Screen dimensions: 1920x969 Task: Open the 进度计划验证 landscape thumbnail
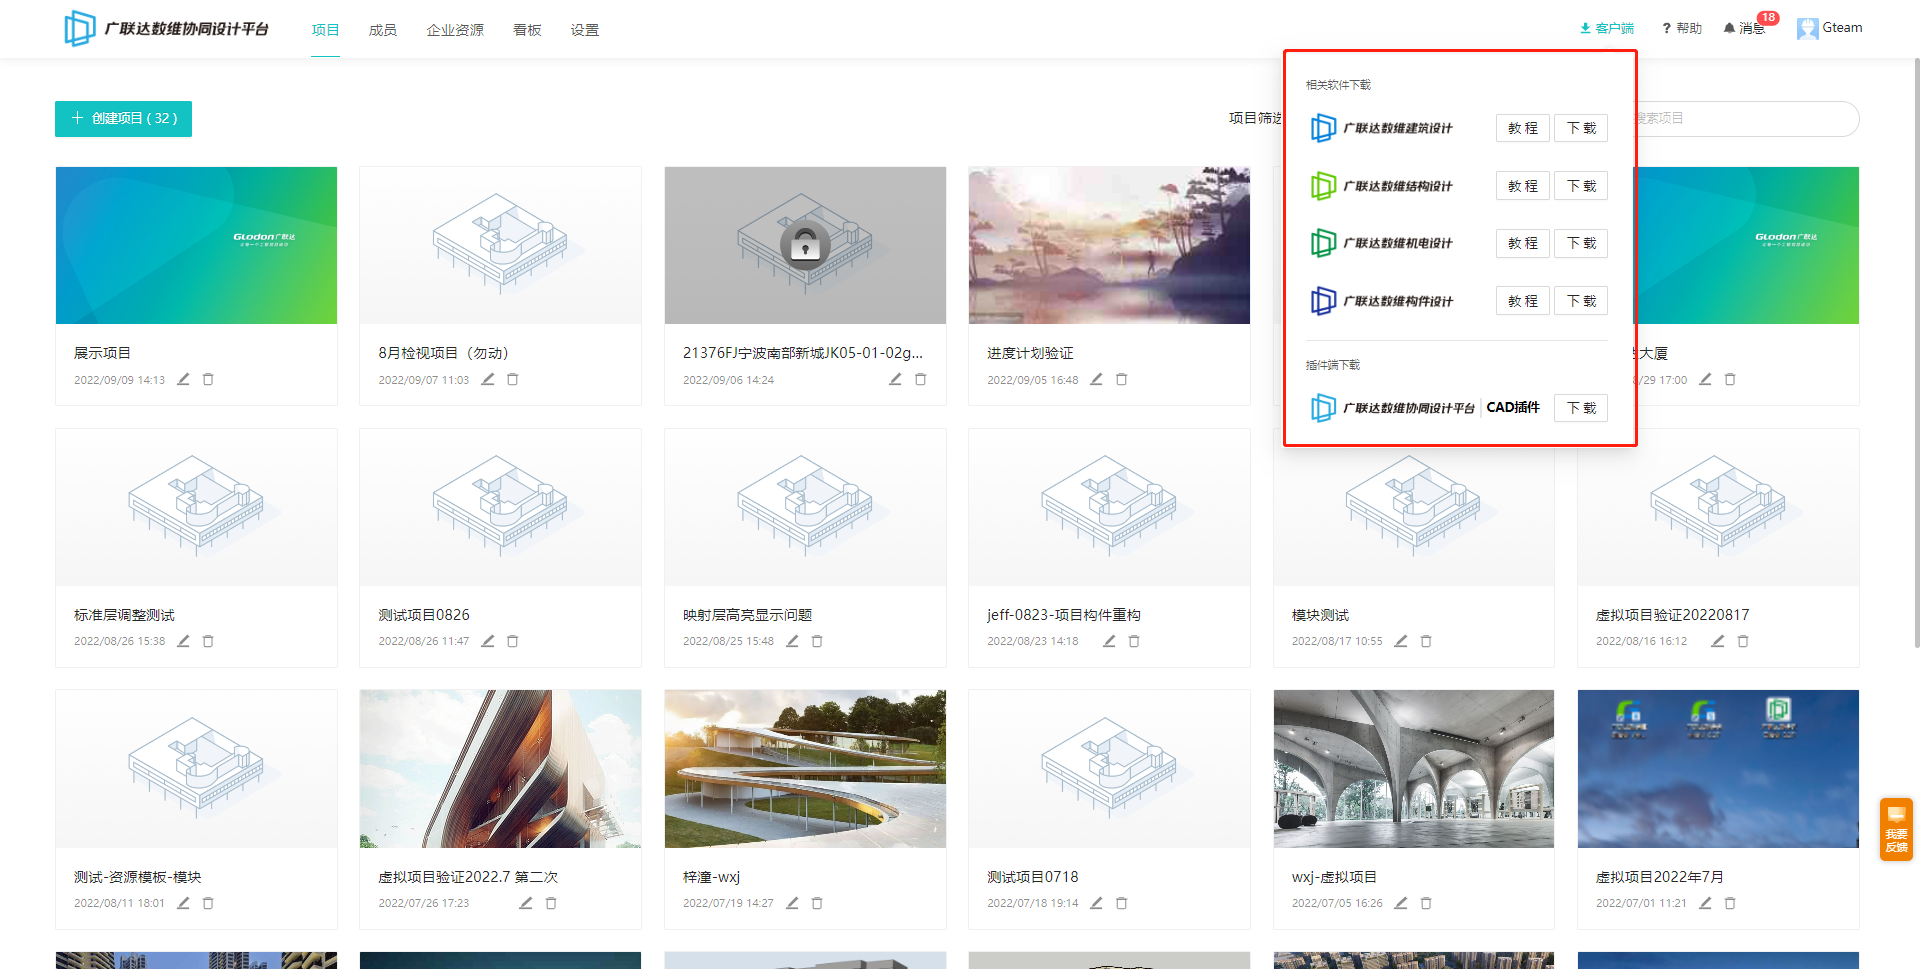pyautogui.click(x=1109, y=245)
